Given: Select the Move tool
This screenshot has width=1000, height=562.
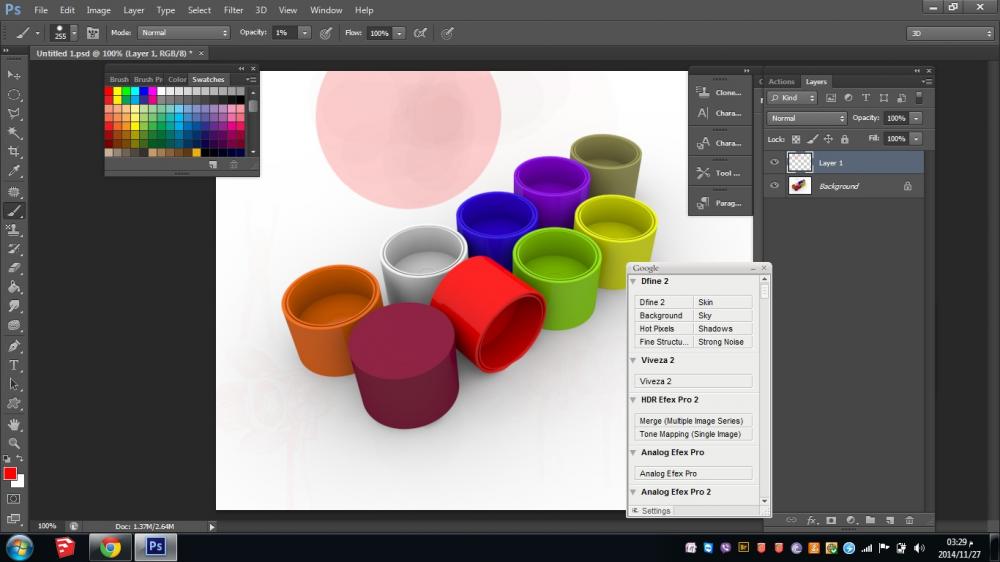Looking at the screenshot, I should pyautogui.click(x=14, y=75).
